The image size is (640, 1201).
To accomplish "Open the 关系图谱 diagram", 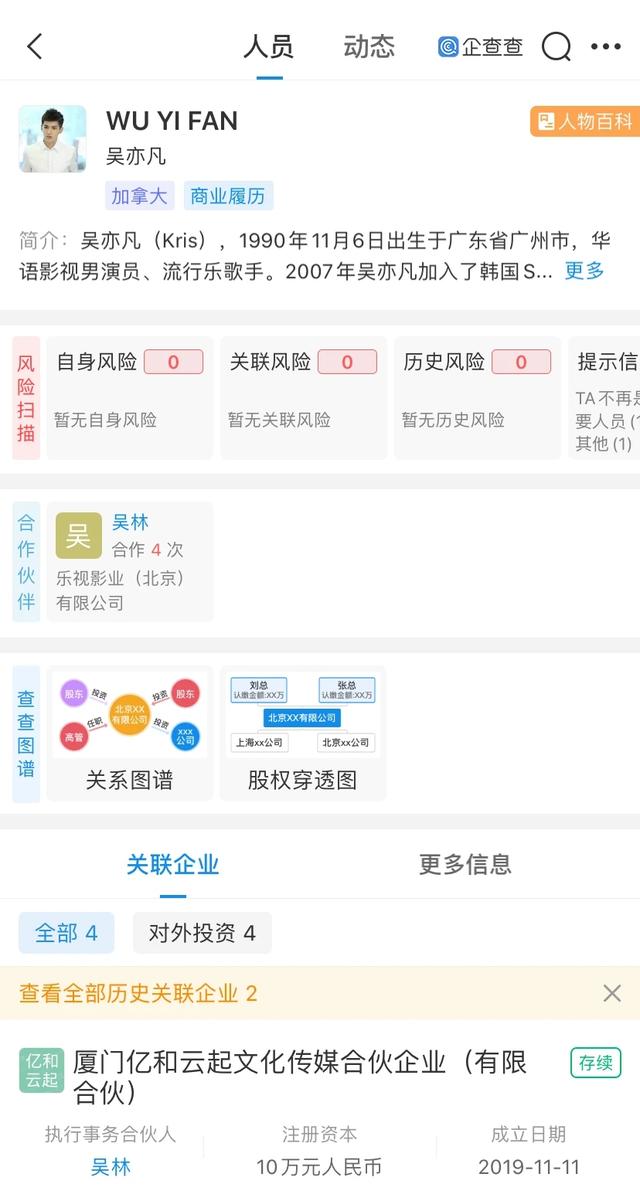I will click(x=128, y=732).
